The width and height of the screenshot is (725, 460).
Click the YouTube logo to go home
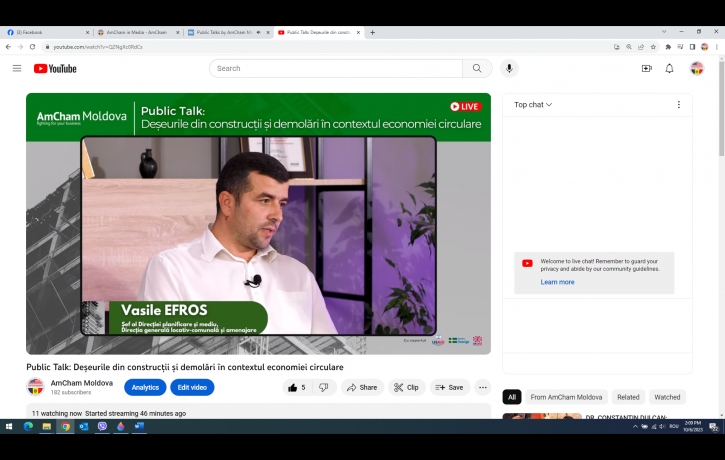55,68
